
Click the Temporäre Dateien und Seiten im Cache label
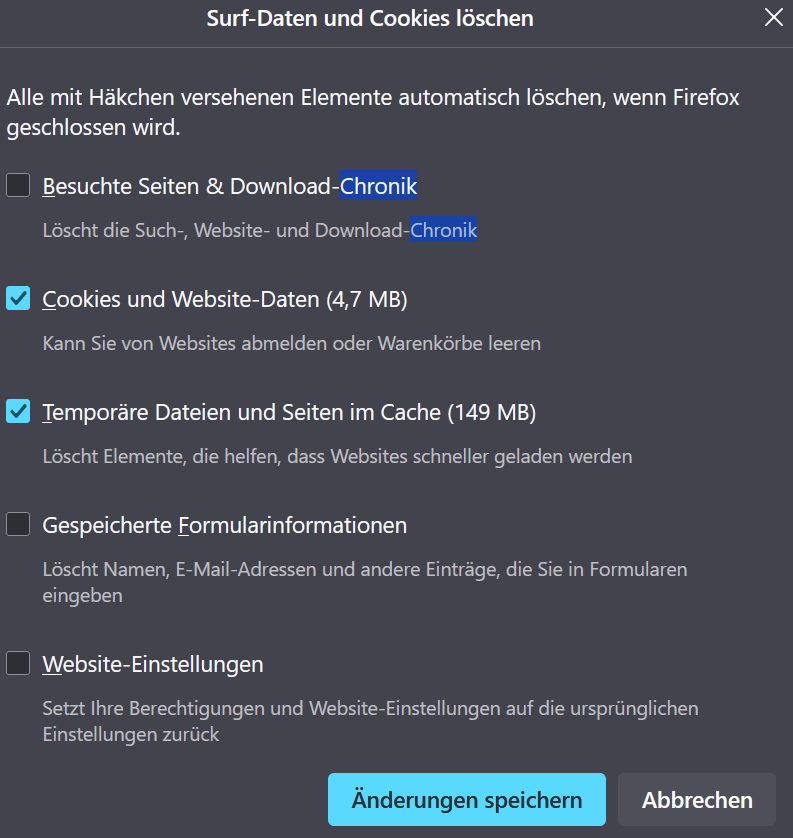click(289, 412)
